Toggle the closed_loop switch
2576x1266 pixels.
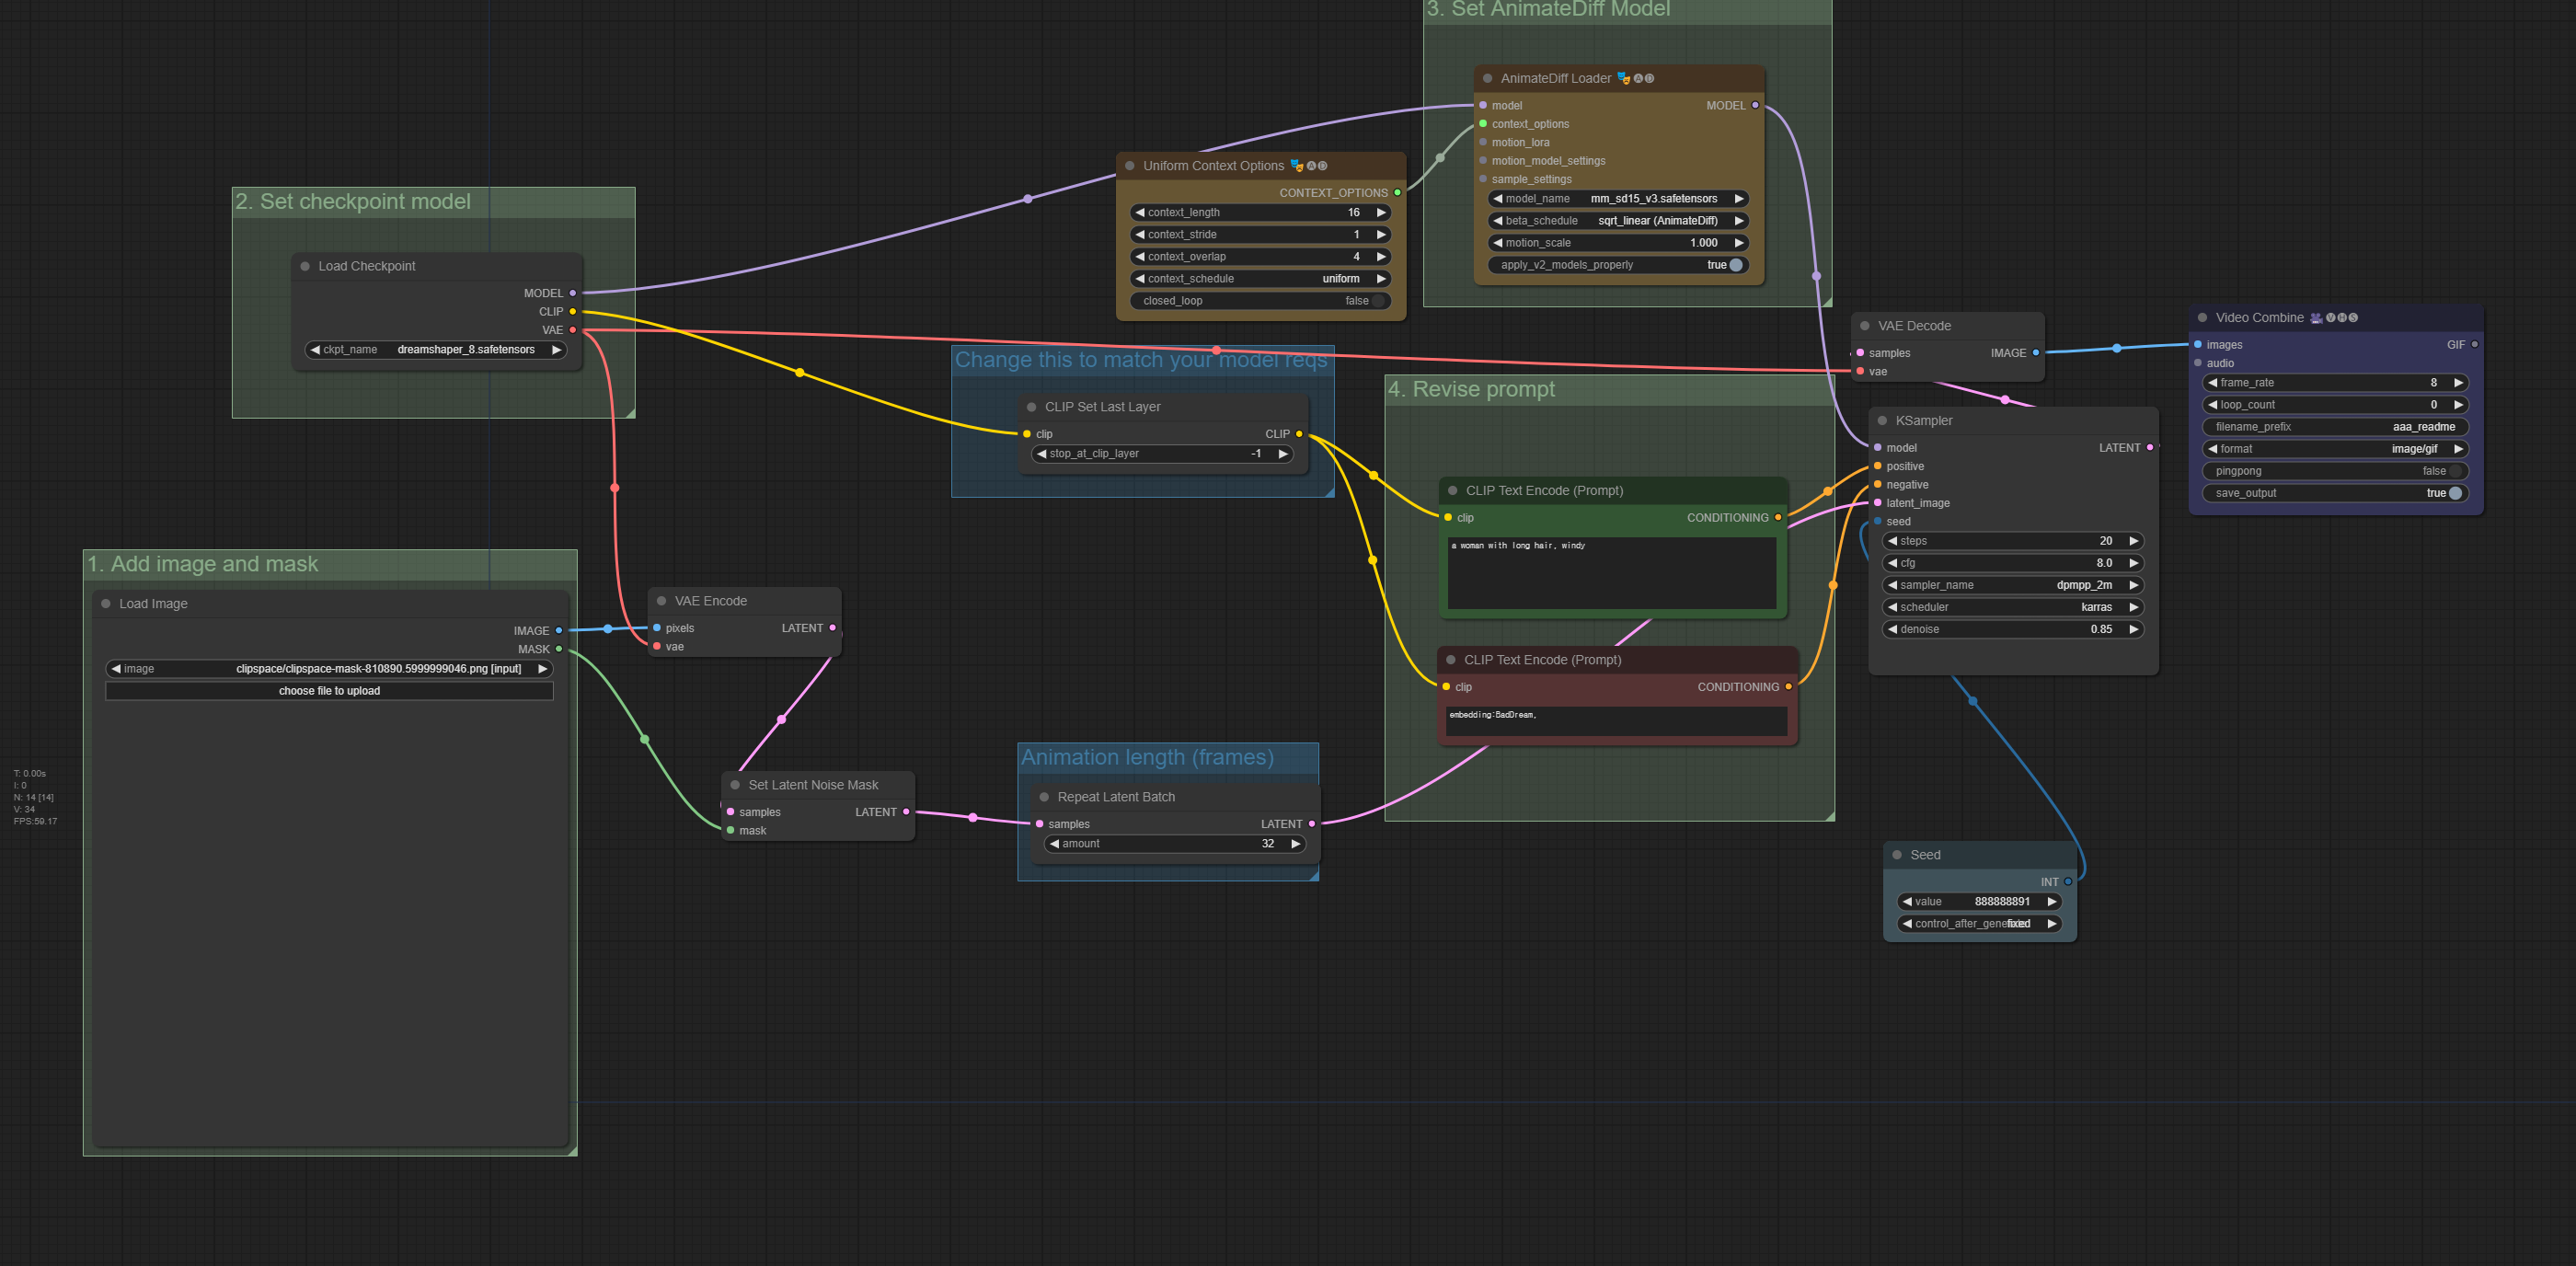[1377, 301]
